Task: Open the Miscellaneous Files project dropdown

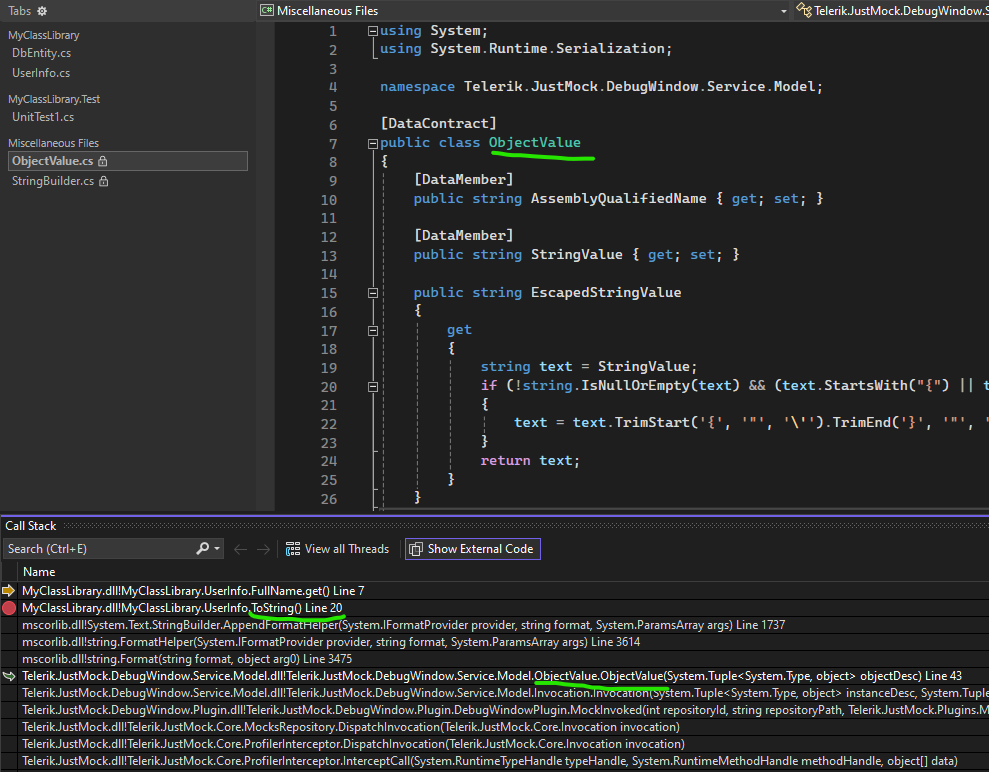Action: [784, 11]
